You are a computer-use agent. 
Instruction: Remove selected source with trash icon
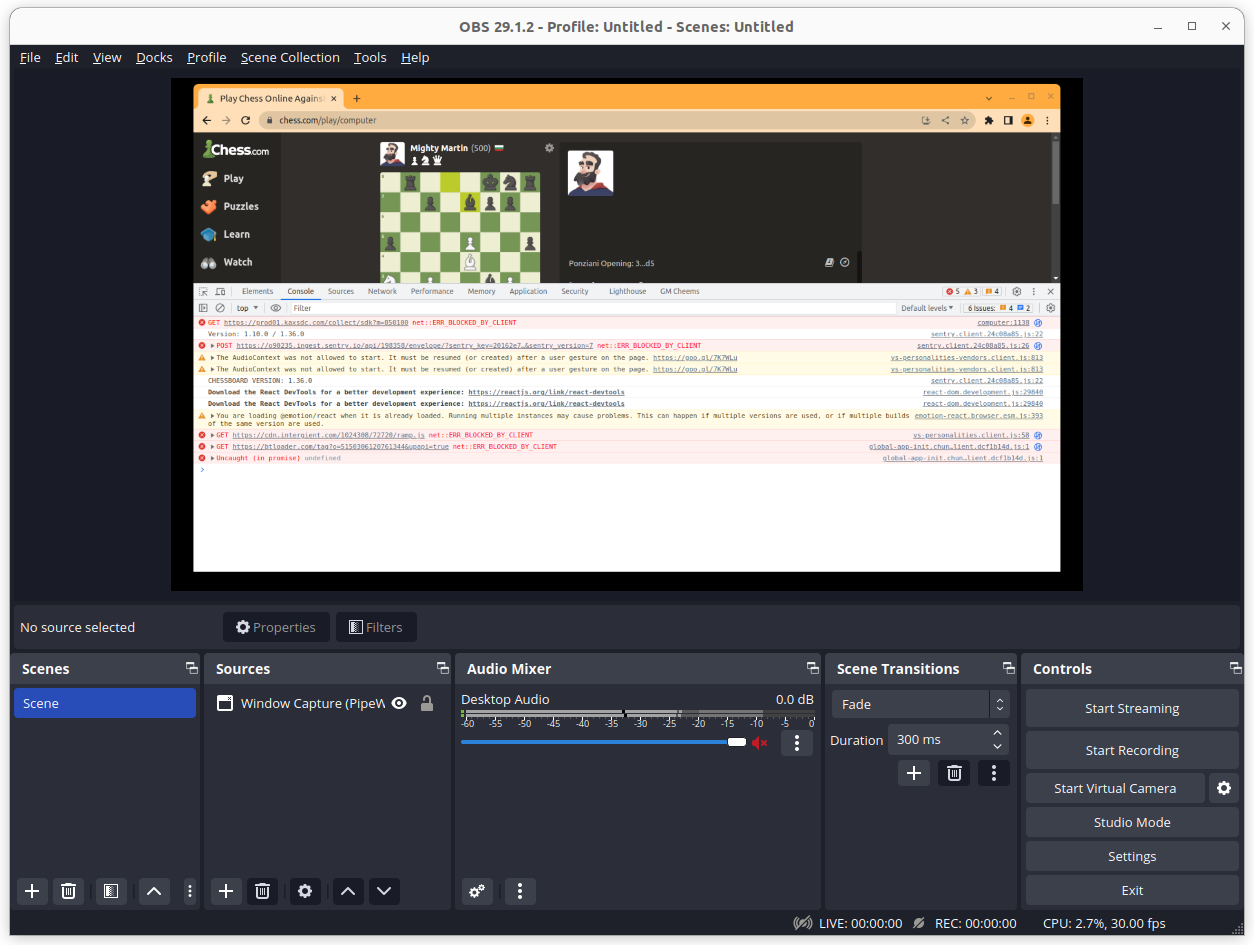[262, 891]
